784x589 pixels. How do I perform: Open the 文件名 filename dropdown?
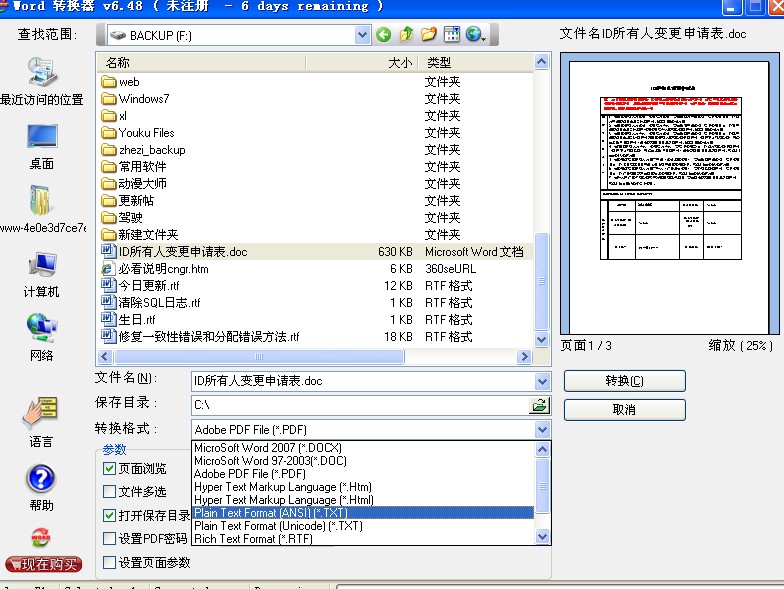coord(542,381)
